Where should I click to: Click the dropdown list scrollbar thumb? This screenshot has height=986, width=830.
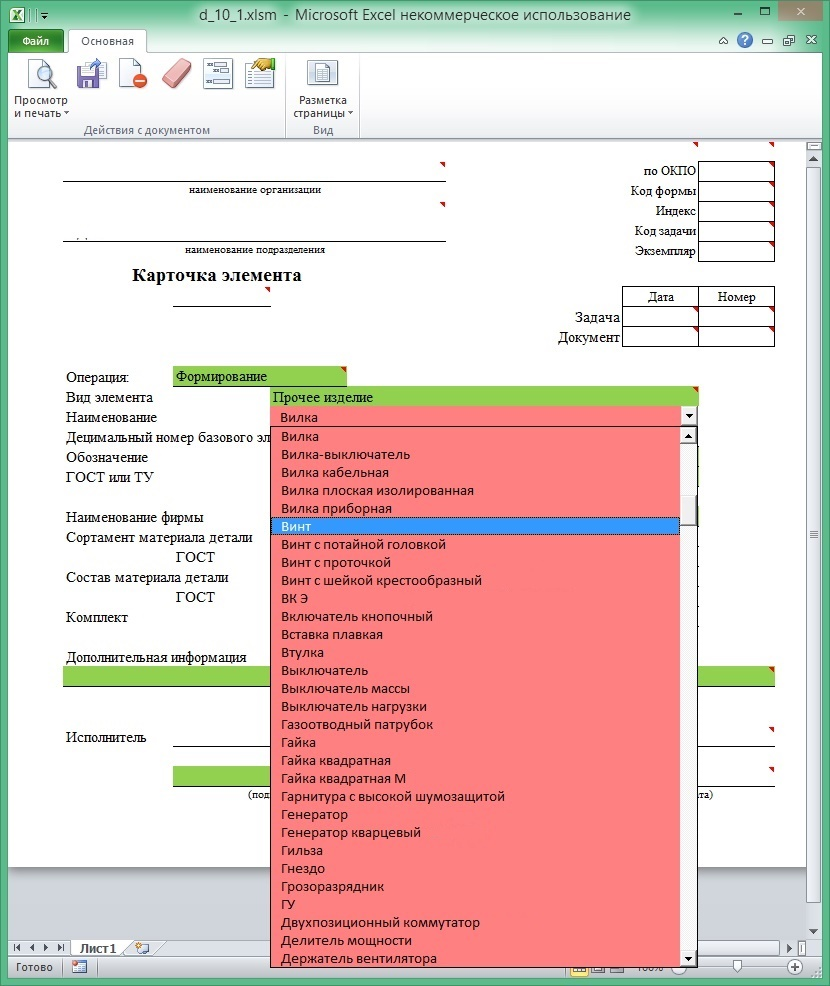click(689, 509)
